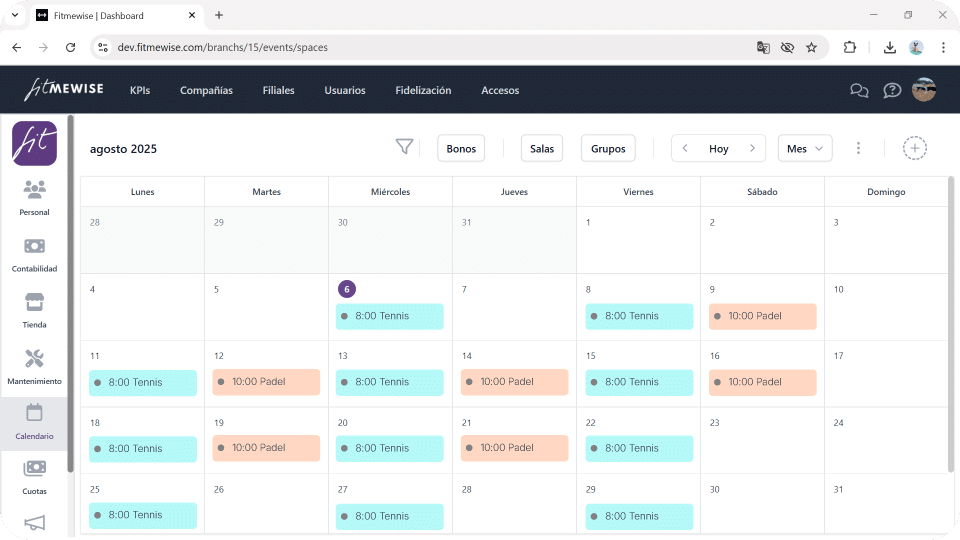Open the 10:00 Padel event on day 14
The width and height of the screenshot is (960, 540).
(x=514, y=381)
